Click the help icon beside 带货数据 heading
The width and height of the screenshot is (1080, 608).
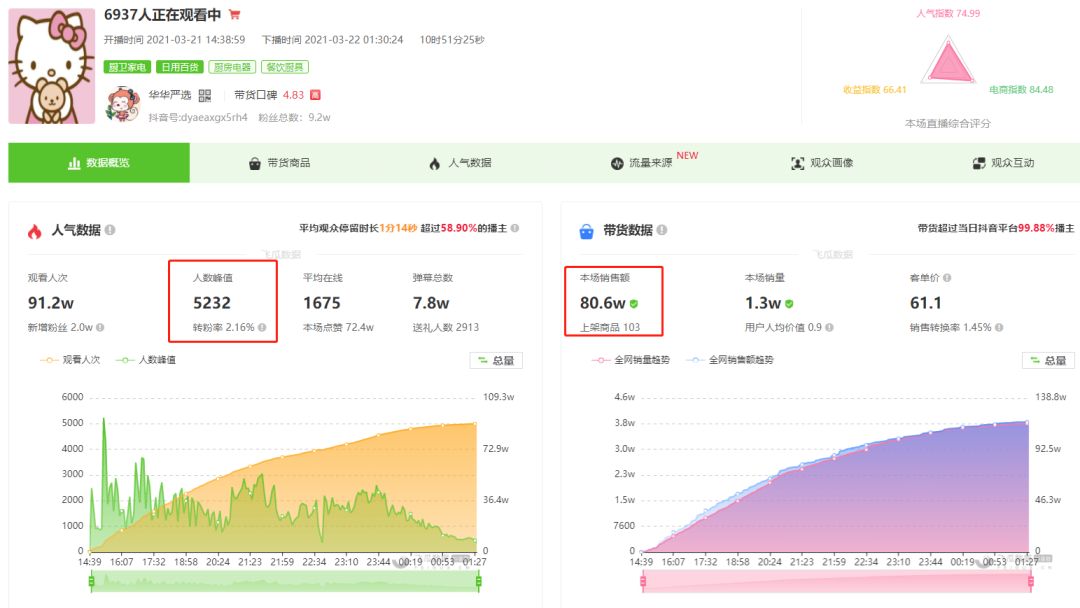662,230
